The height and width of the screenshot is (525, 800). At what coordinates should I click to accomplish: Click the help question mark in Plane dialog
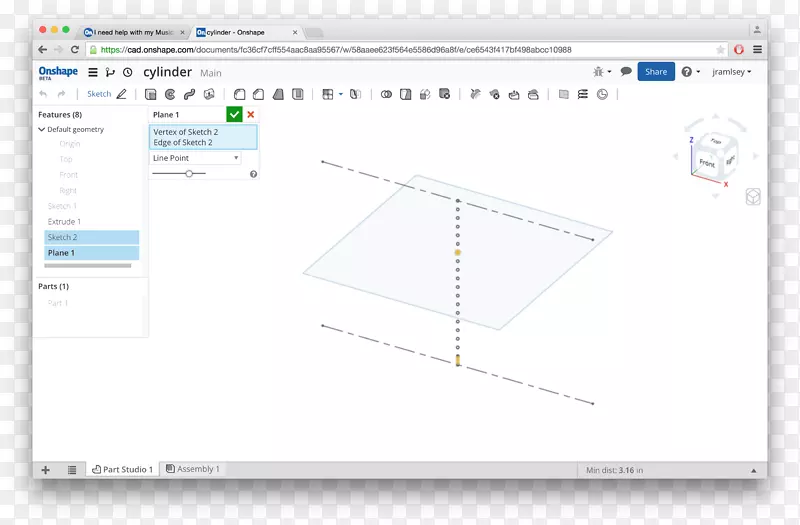coord(253,174)
